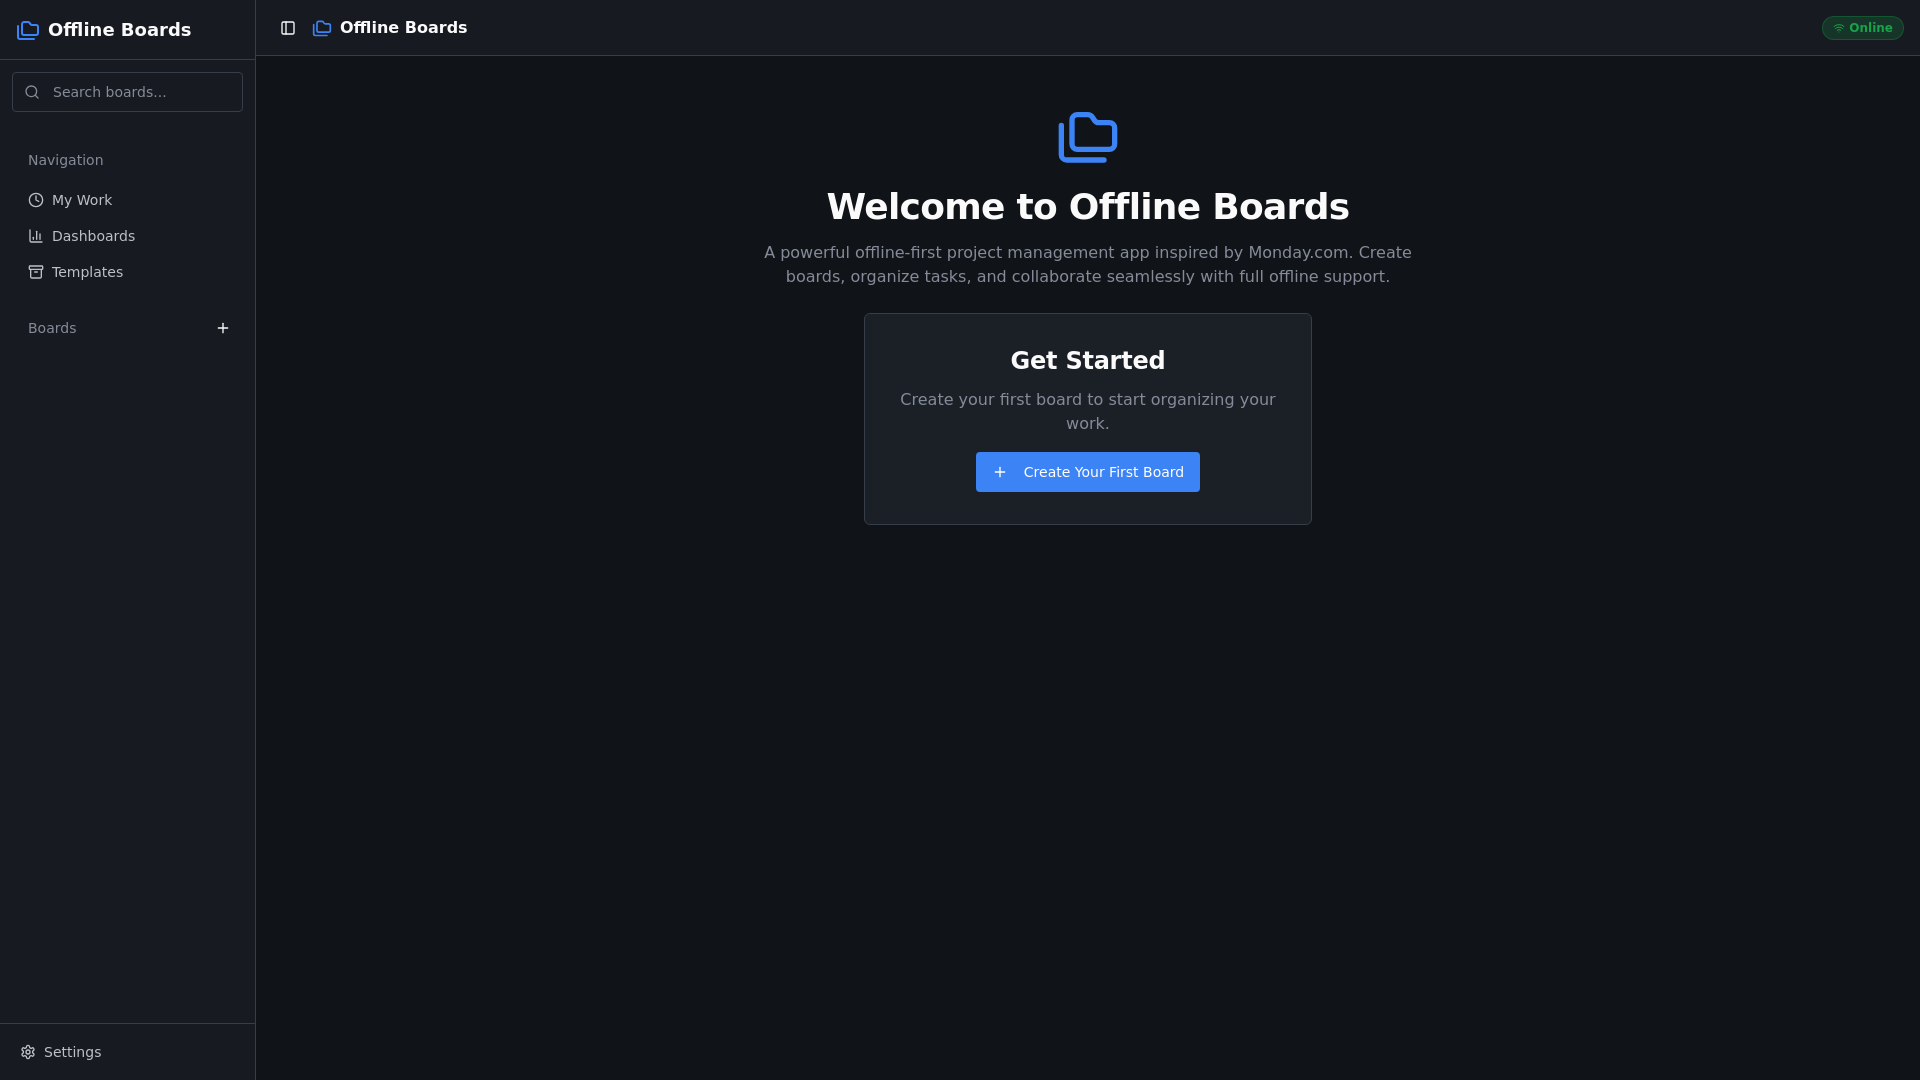Click the Welcome to Offline Boards heading

(x=1088, y=207)
